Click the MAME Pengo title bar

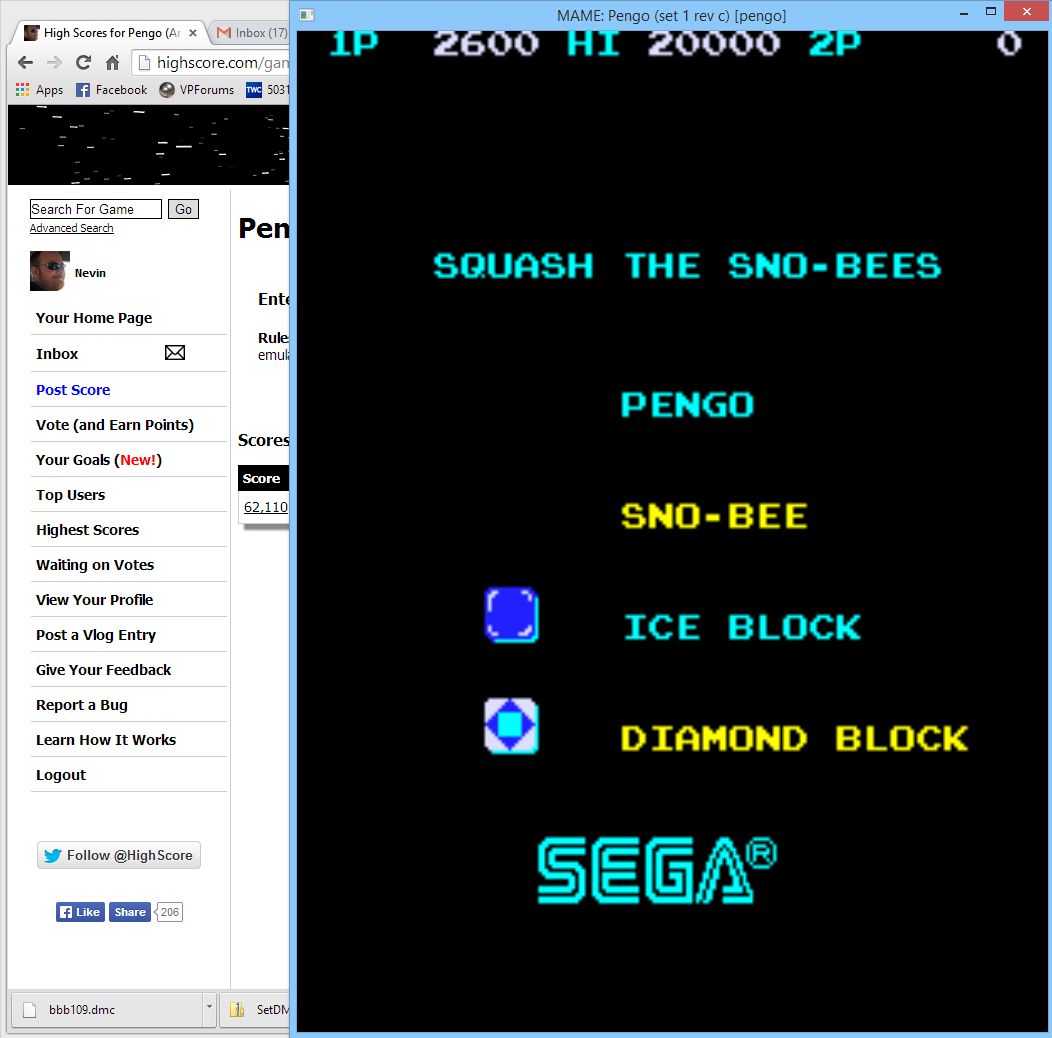click(671, 15)
